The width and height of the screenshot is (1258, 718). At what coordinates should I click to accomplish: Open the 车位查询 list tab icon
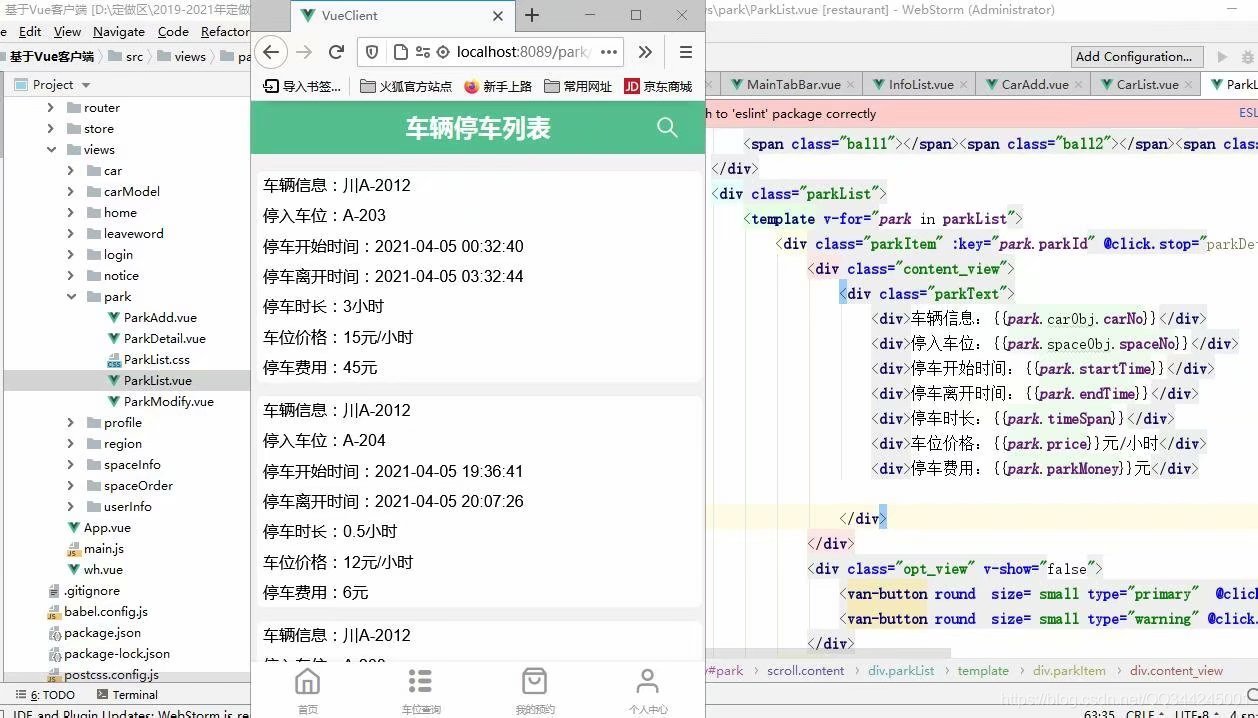tap(420, 691)
